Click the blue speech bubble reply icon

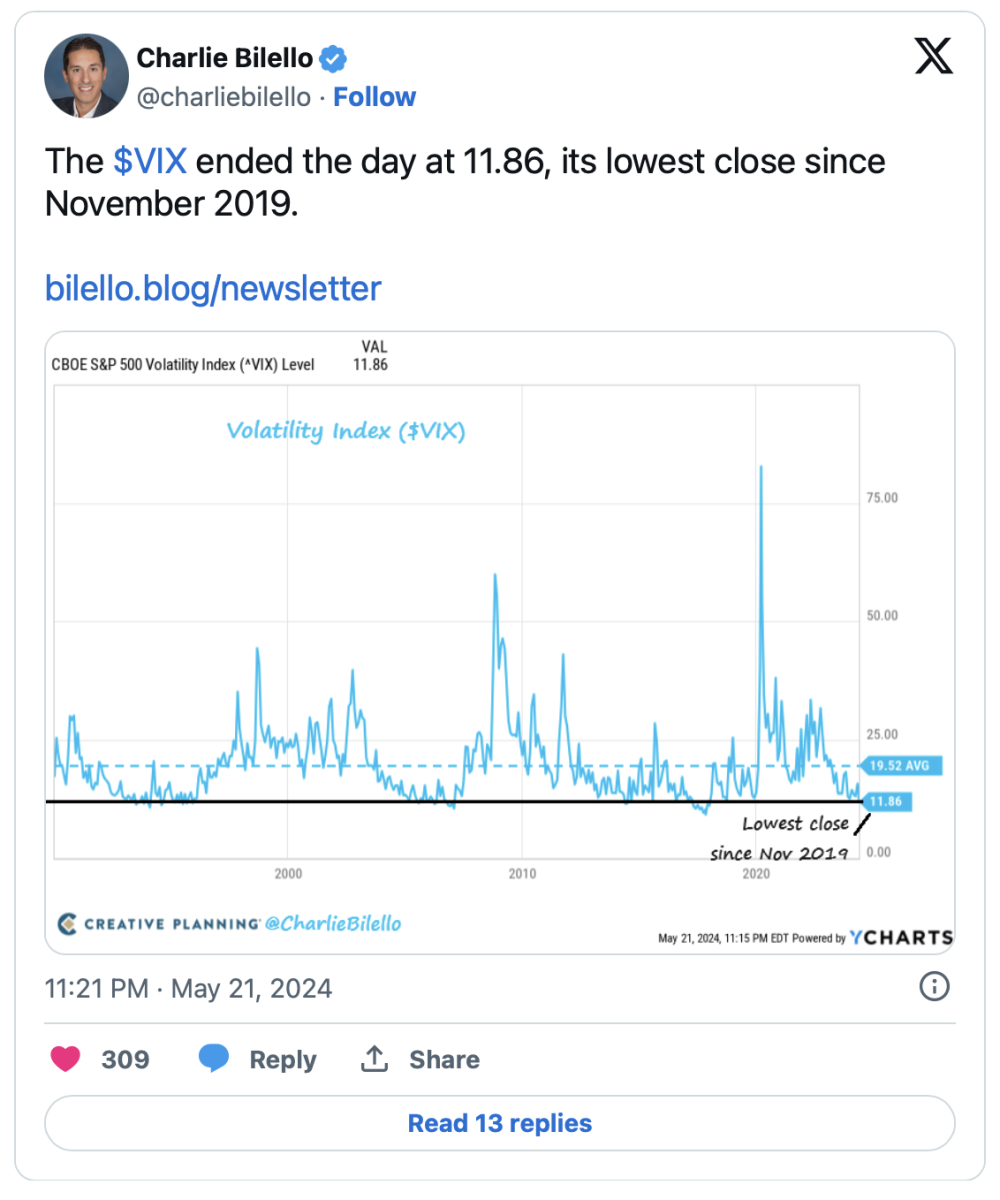pos(214,1059)
